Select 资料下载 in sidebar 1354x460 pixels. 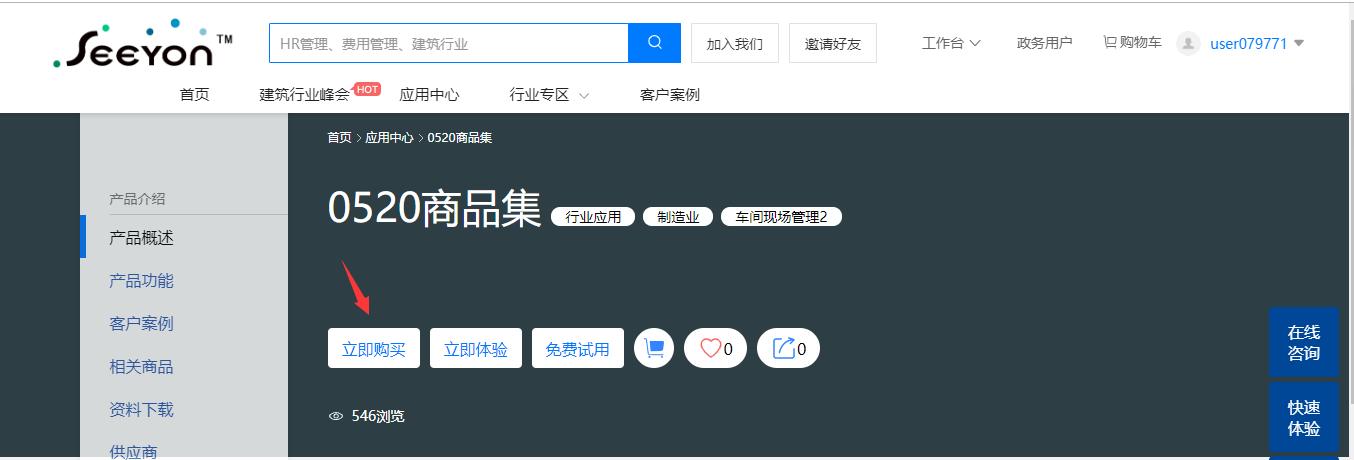141,410
